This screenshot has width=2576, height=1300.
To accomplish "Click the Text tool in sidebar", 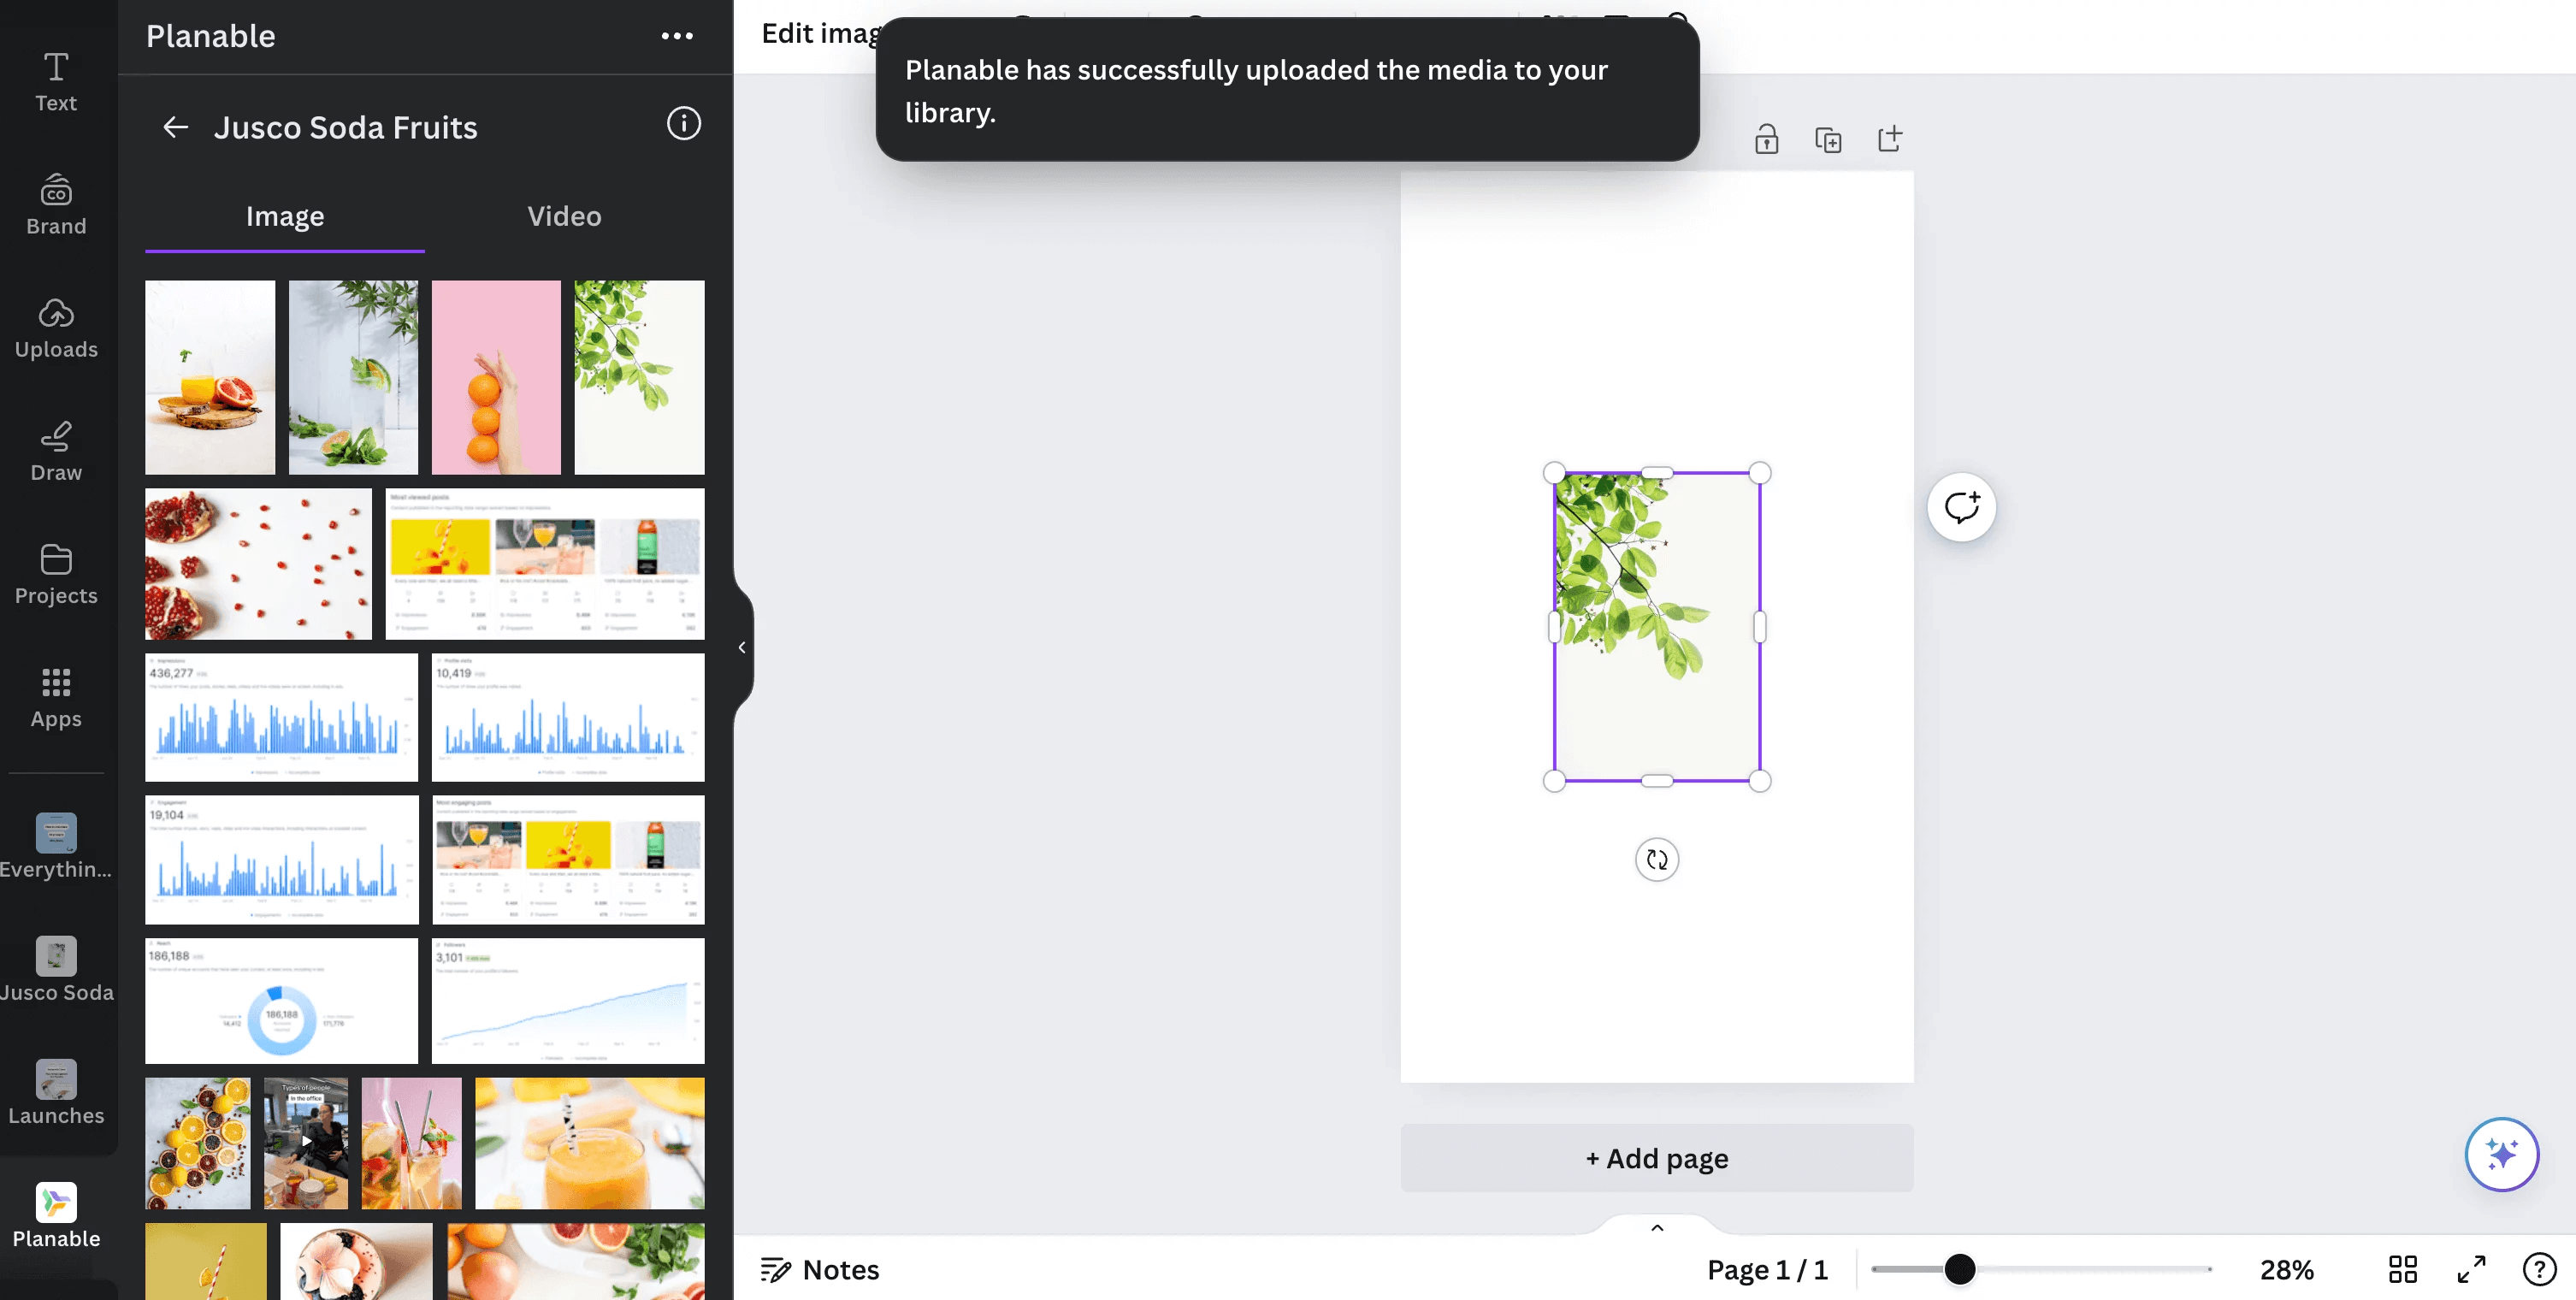I will pos(55,76).
